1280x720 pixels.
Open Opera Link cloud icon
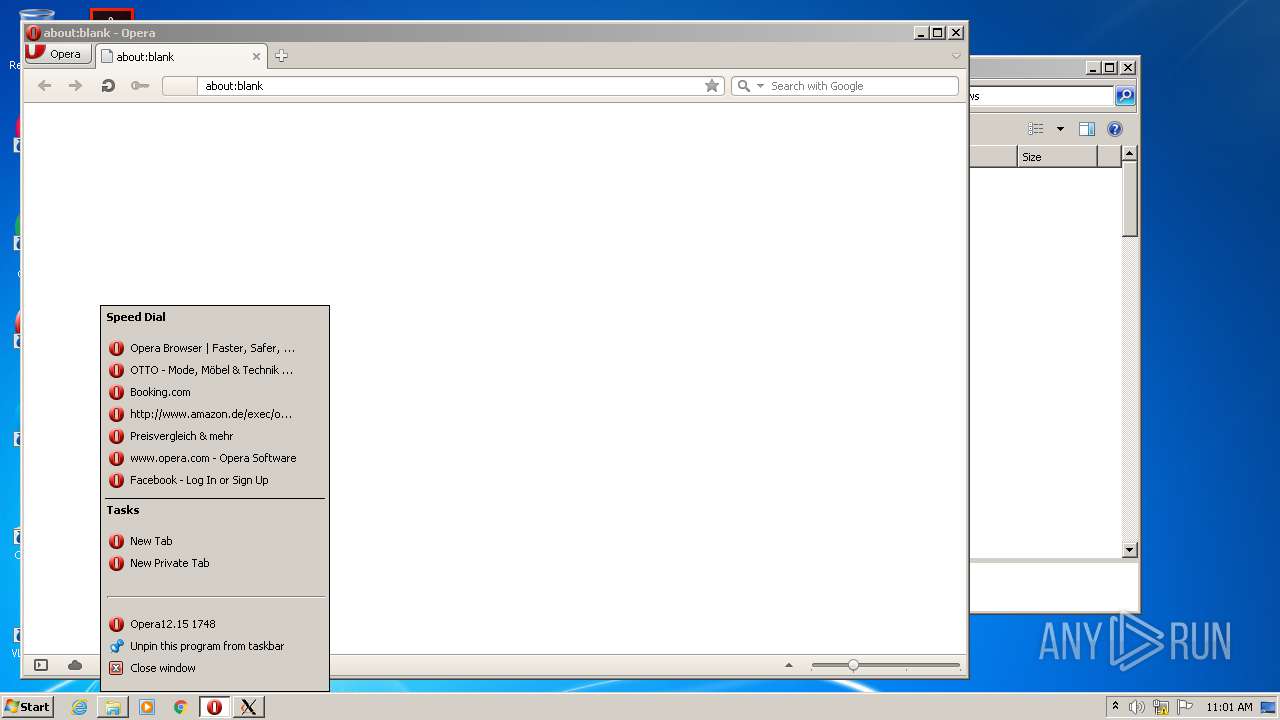(x=75, y=665)
